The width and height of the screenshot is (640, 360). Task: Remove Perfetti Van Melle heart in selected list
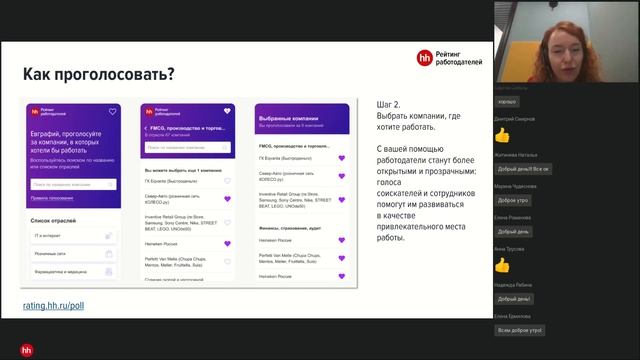click(x=342, y=258)
